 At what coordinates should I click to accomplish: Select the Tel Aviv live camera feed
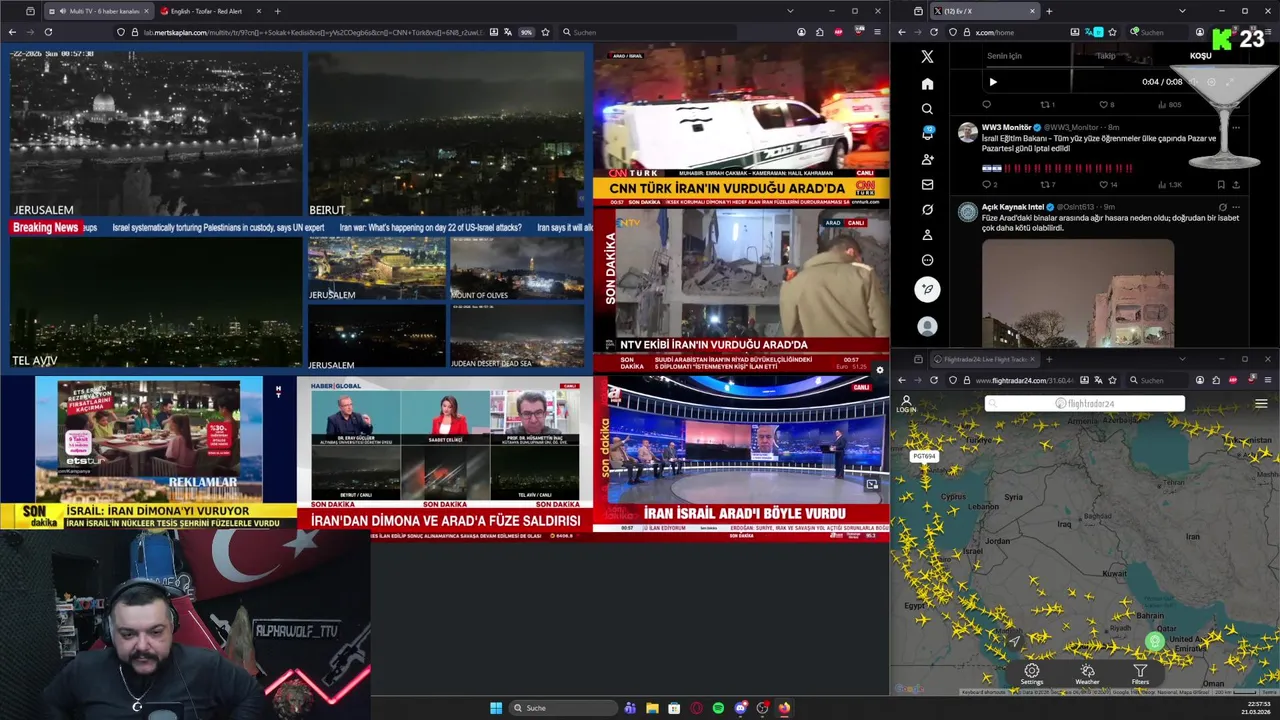pos(156,303)
